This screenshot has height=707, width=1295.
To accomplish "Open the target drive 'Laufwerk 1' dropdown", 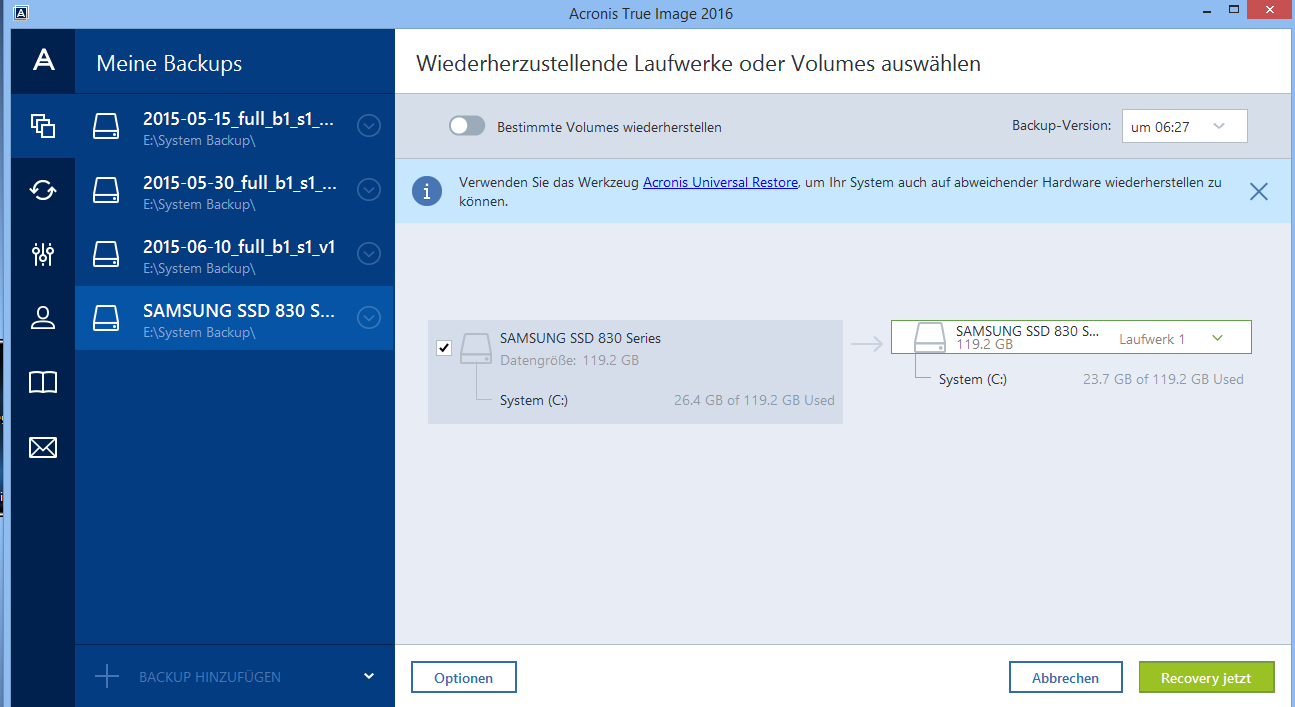I will [x=1216, y=338].
